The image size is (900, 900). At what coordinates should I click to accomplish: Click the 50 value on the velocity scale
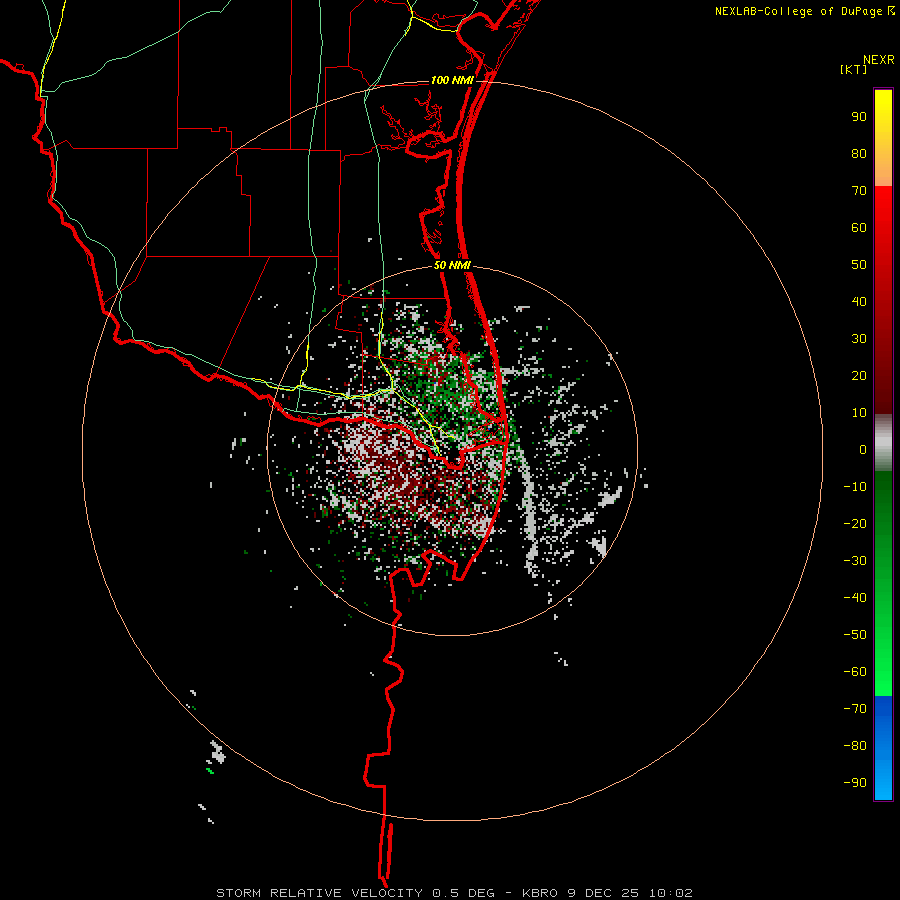click(x=859, y=265)
